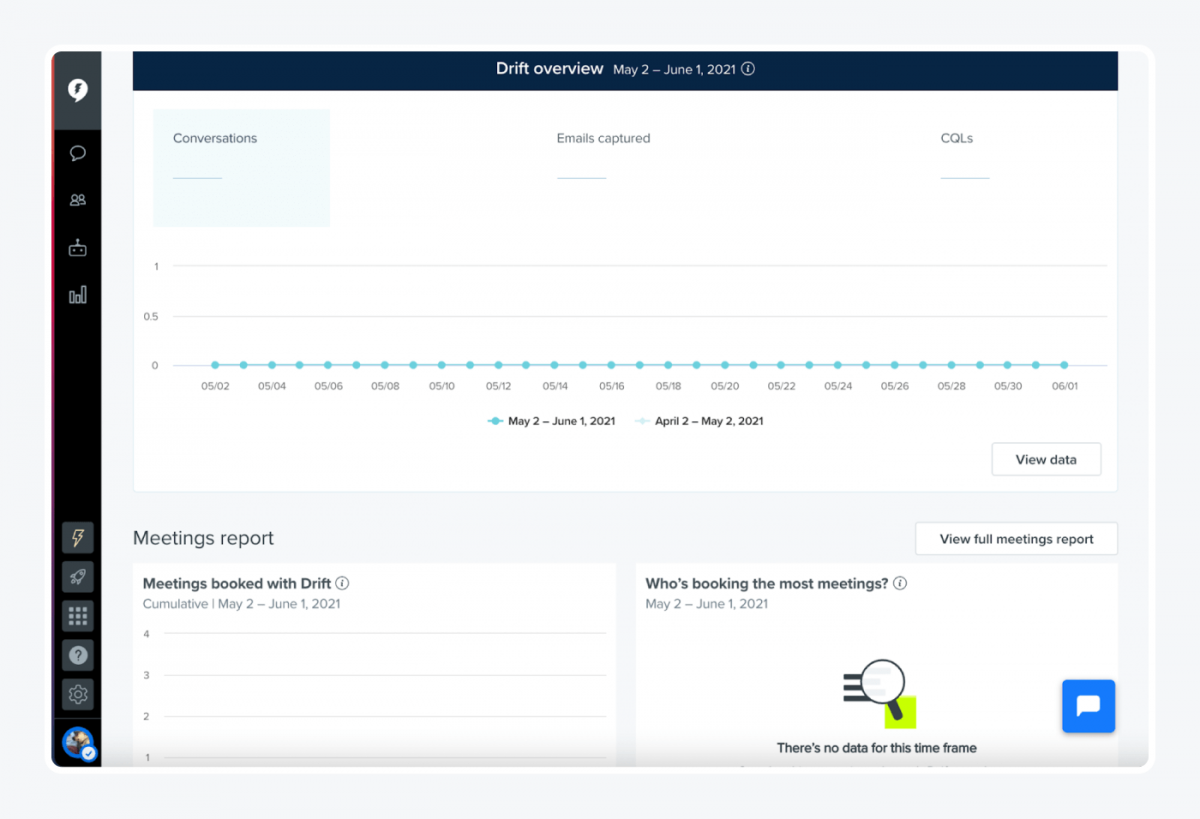Click the 06/01 data point on chart
Viewport: 1200px width, 819px height.
pyautogui.click(x=1064, y=365)
